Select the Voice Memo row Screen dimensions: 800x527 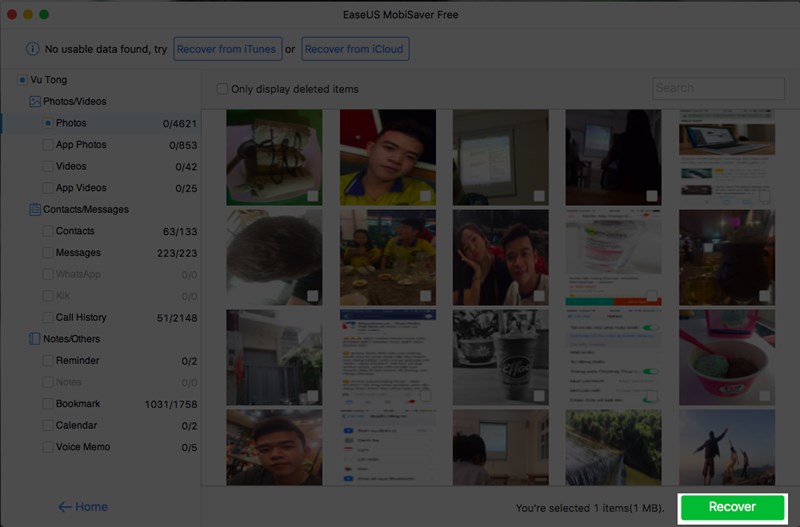(101, 447)
